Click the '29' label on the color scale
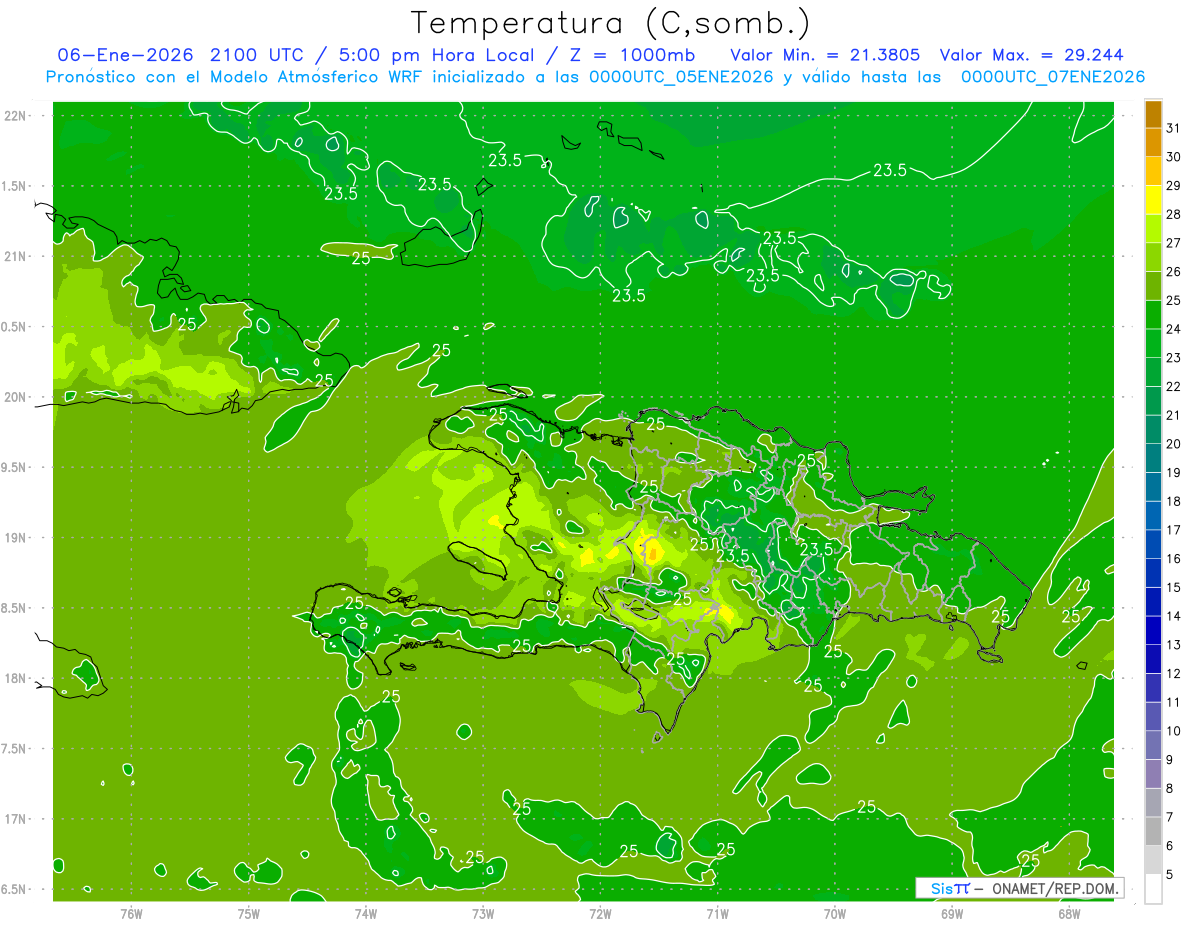This screenshot has width=1200, height=927. click(x=1173, y=185)
